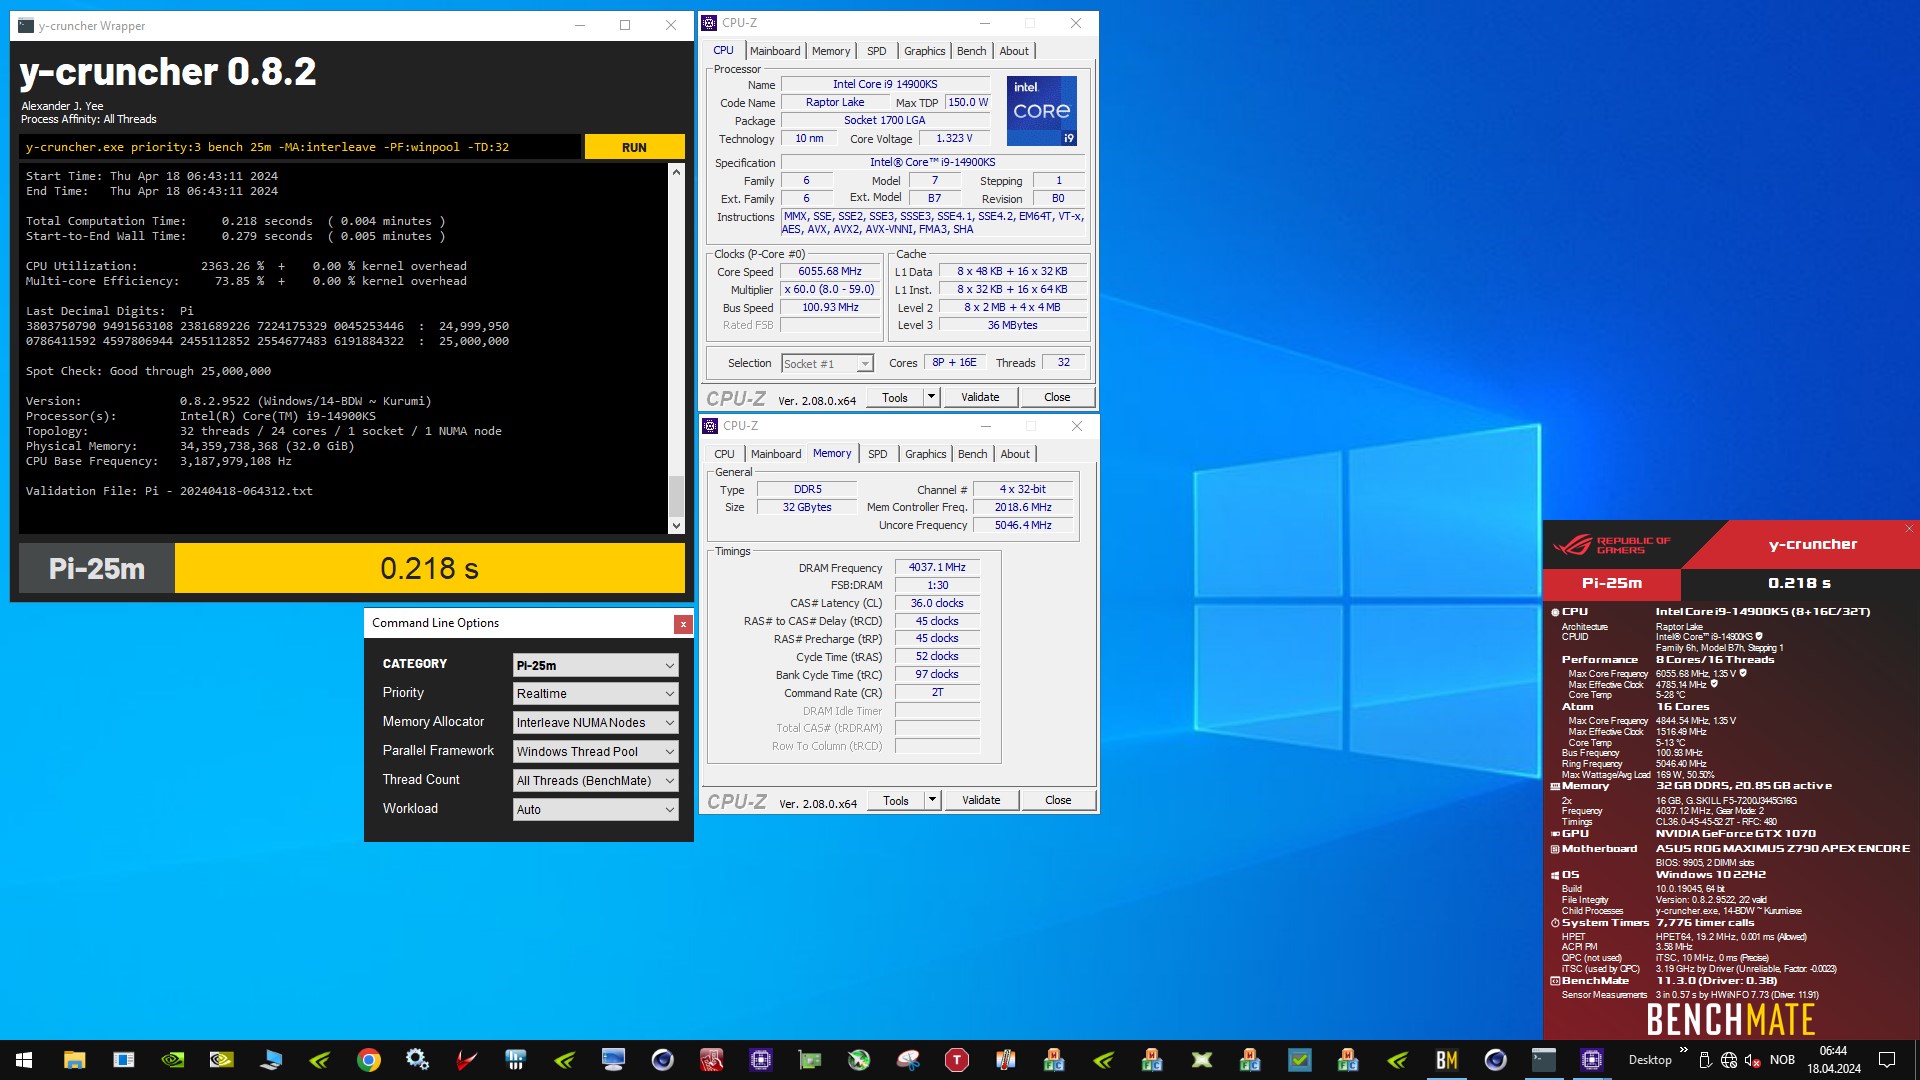Viewport: 1920px width, 1080px height.
Task: Open the Workload dropdown set to Auto
Action: coord(595,810)
